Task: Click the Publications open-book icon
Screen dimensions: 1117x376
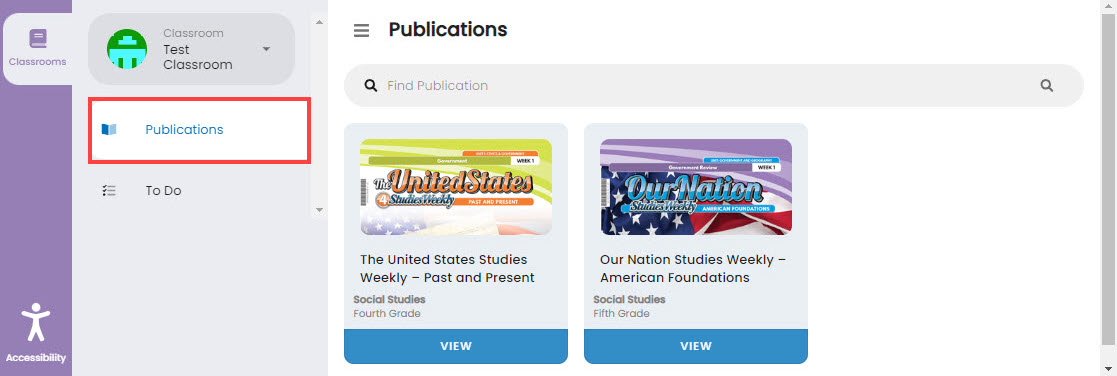Action: click(109, 130)
